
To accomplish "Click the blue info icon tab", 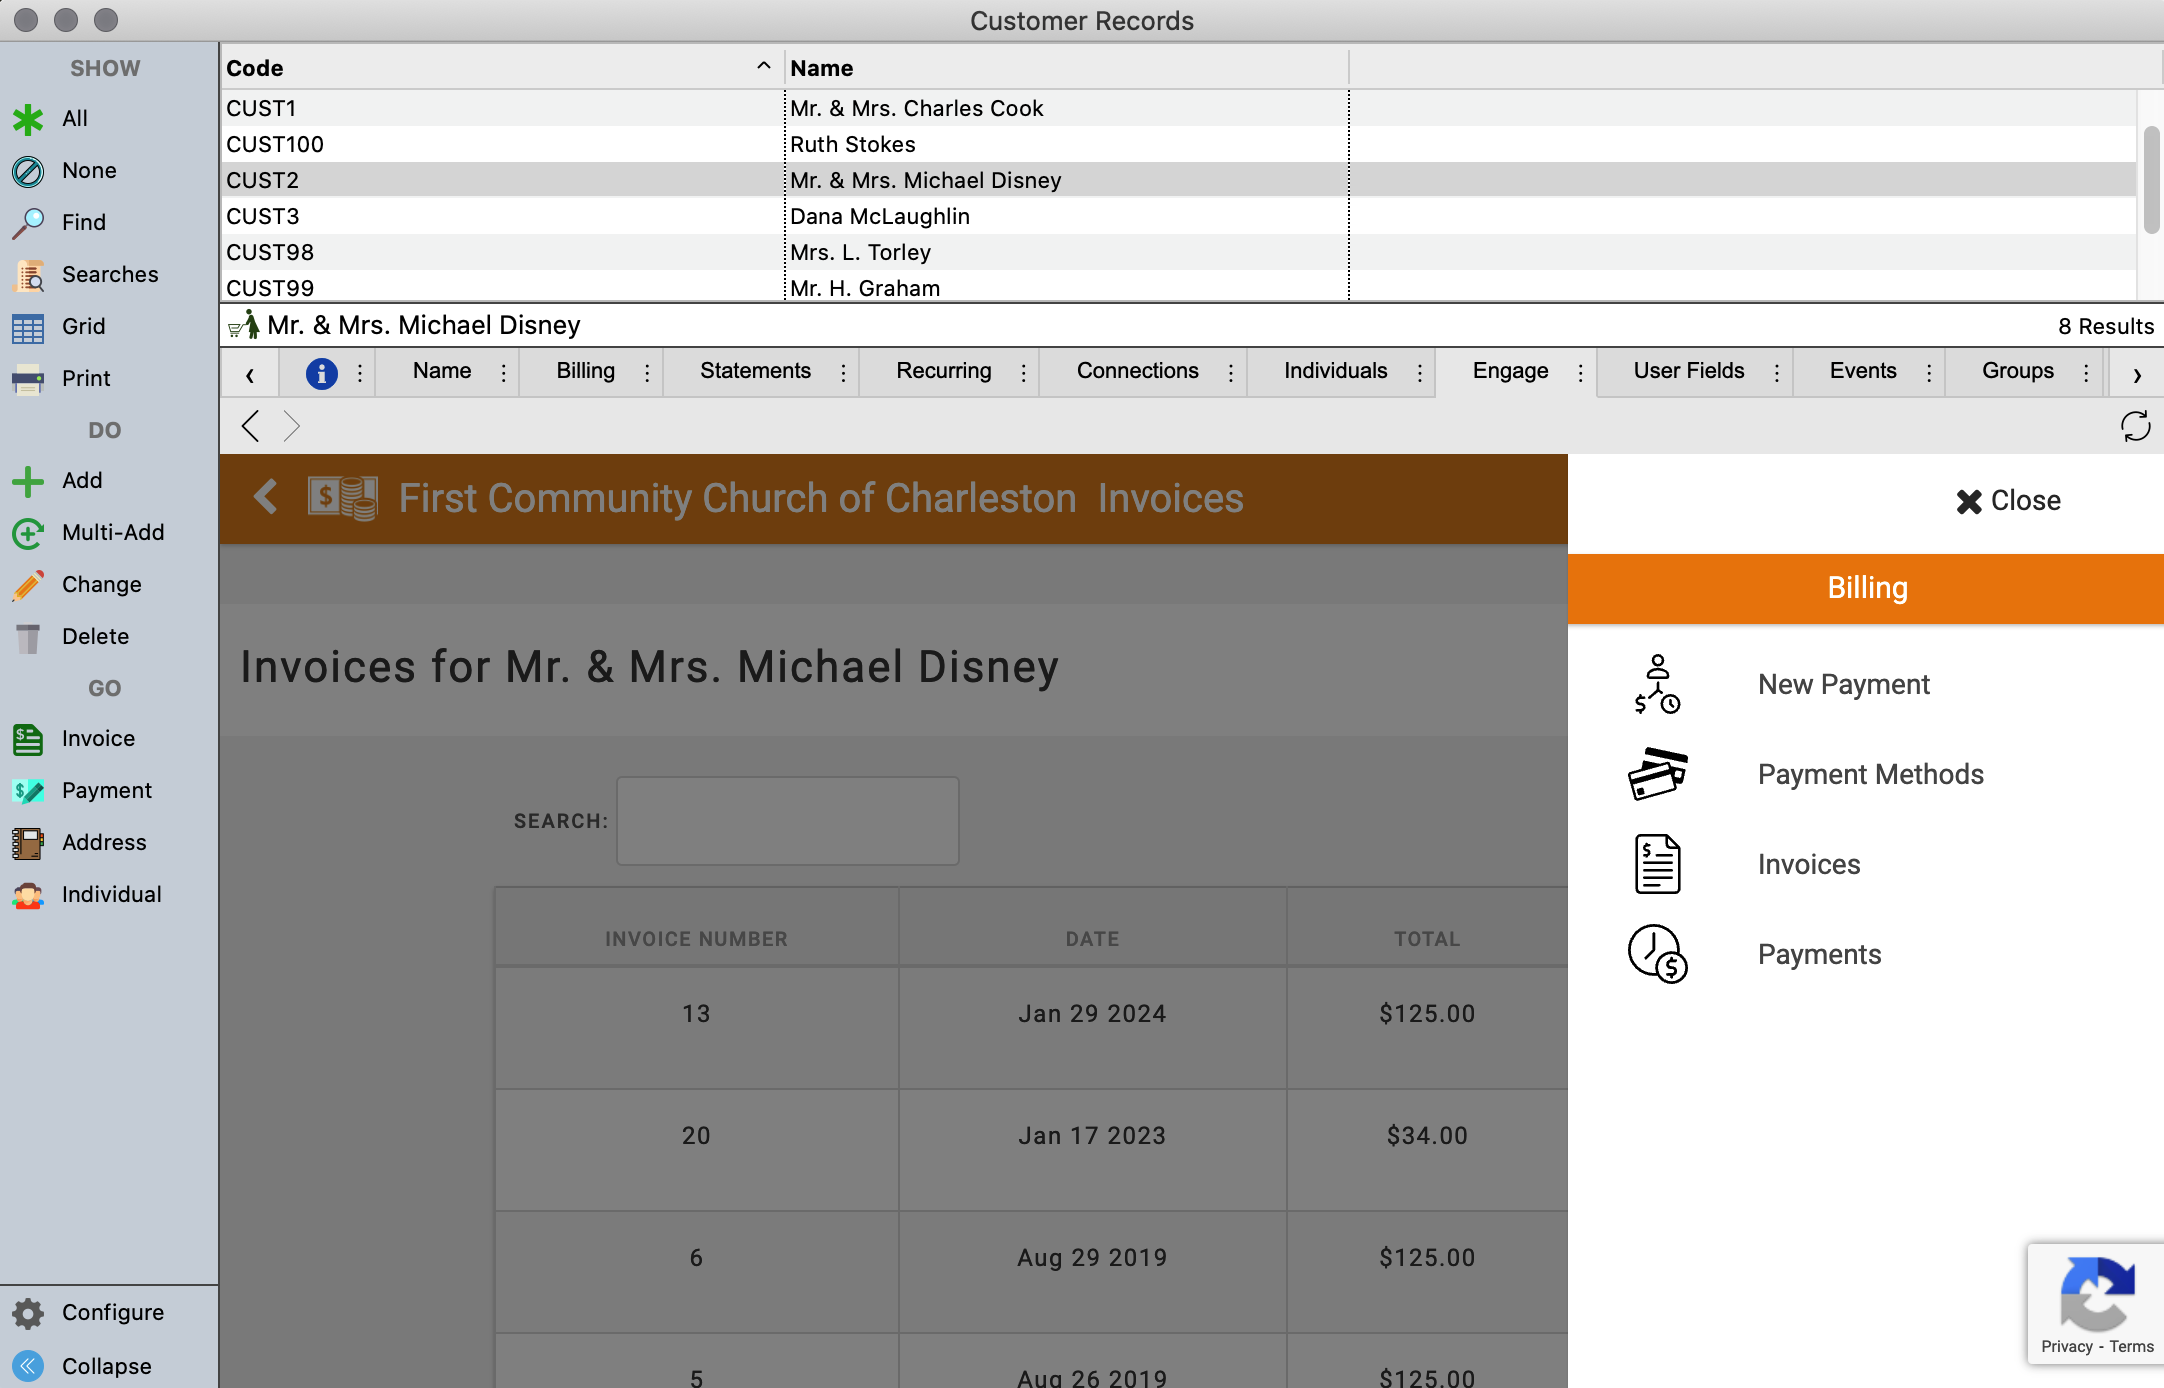I will pyautogui.click(x=321, y=373).
